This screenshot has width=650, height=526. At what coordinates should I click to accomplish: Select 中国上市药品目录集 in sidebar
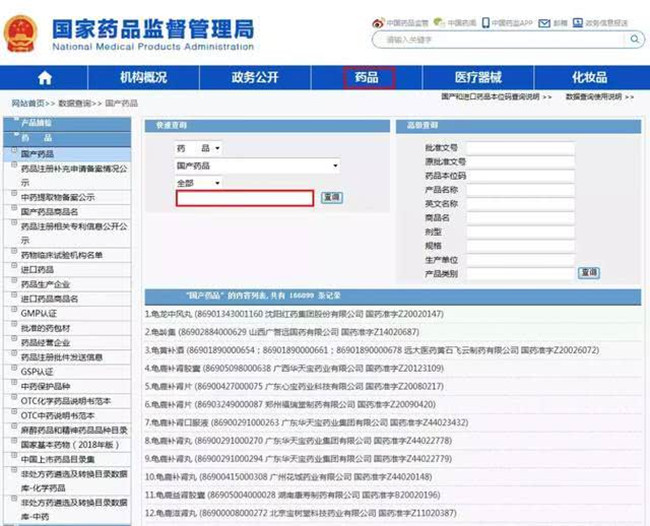tap(58, 459)
